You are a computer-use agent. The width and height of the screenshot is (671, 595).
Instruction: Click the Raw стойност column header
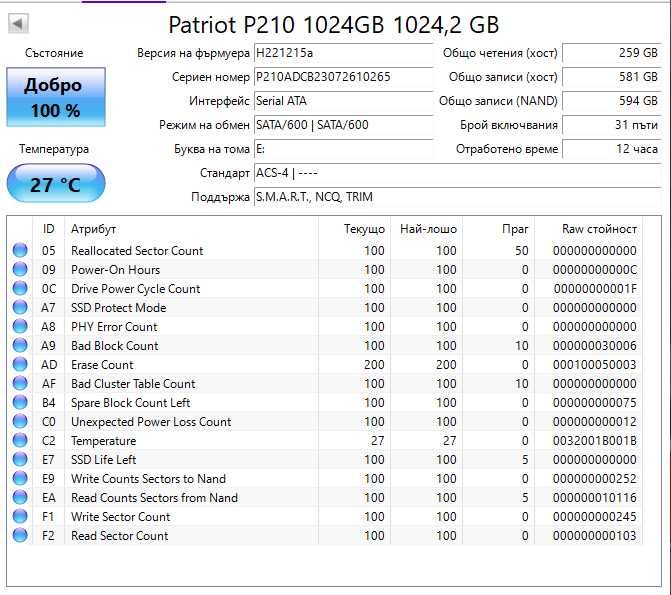[x=588, y=229]
